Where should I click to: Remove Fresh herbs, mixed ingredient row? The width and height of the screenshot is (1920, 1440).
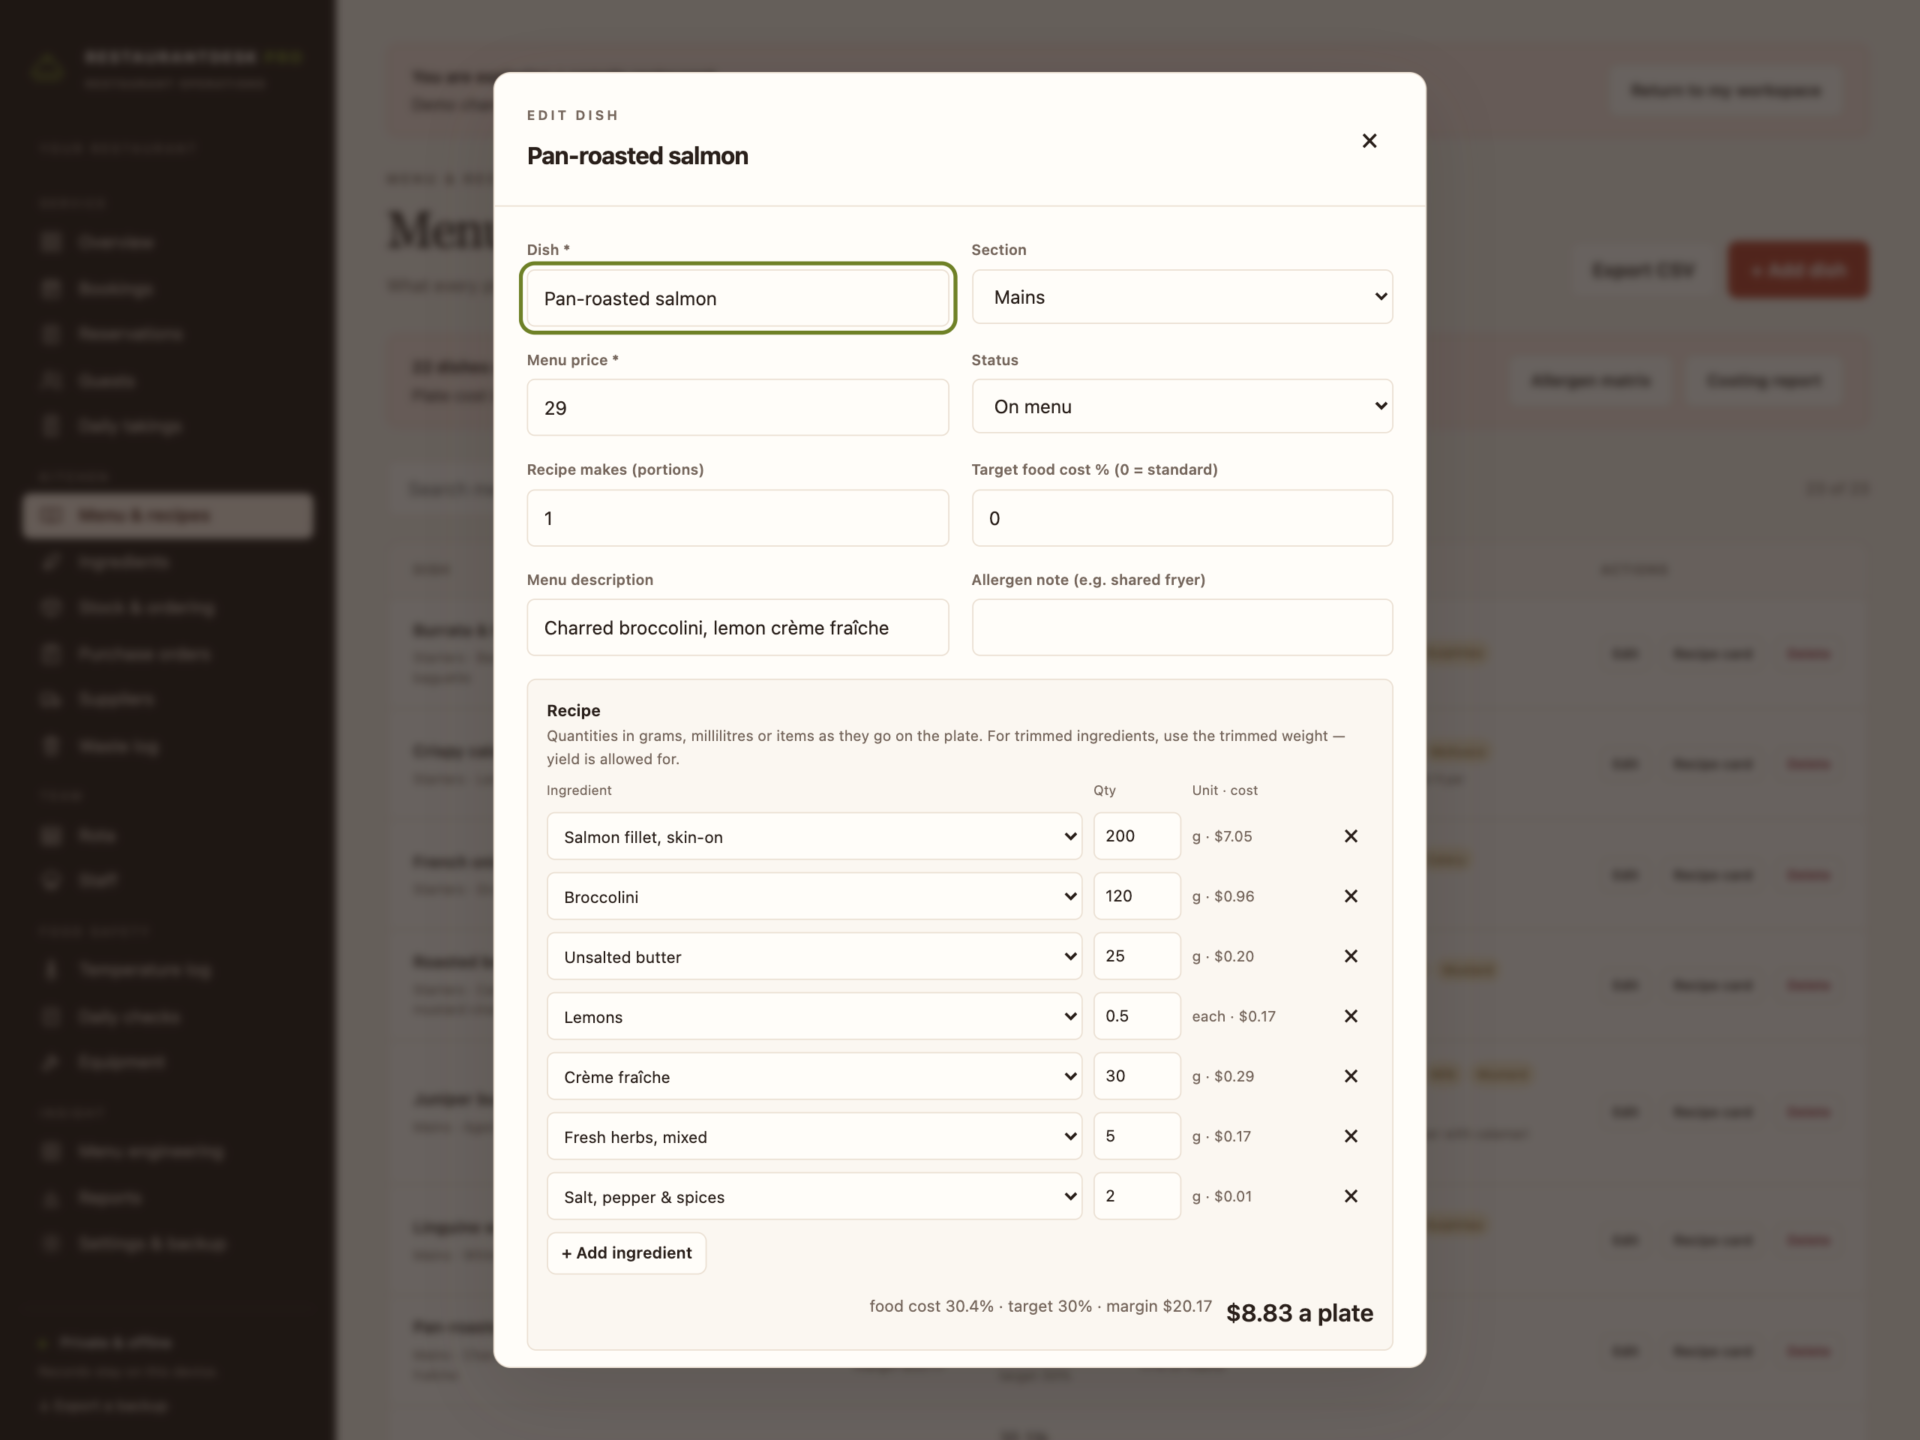[x=1350, y=1136]
